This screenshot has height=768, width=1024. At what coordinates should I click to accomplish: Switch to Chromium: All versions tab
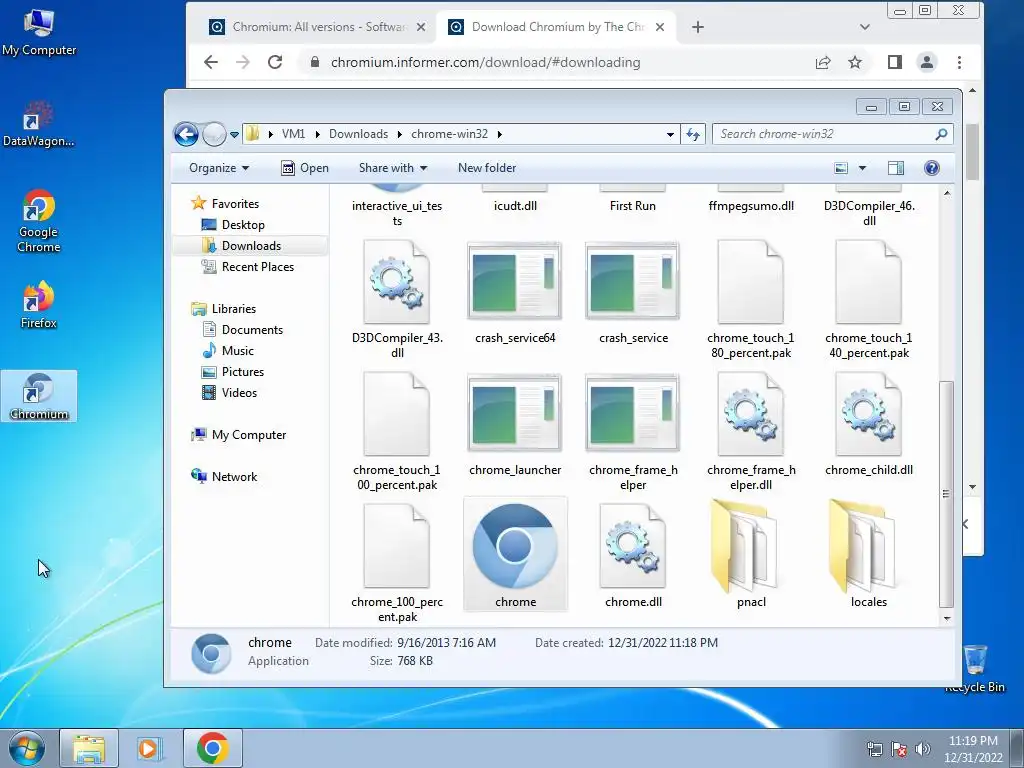tap(317, 27)
